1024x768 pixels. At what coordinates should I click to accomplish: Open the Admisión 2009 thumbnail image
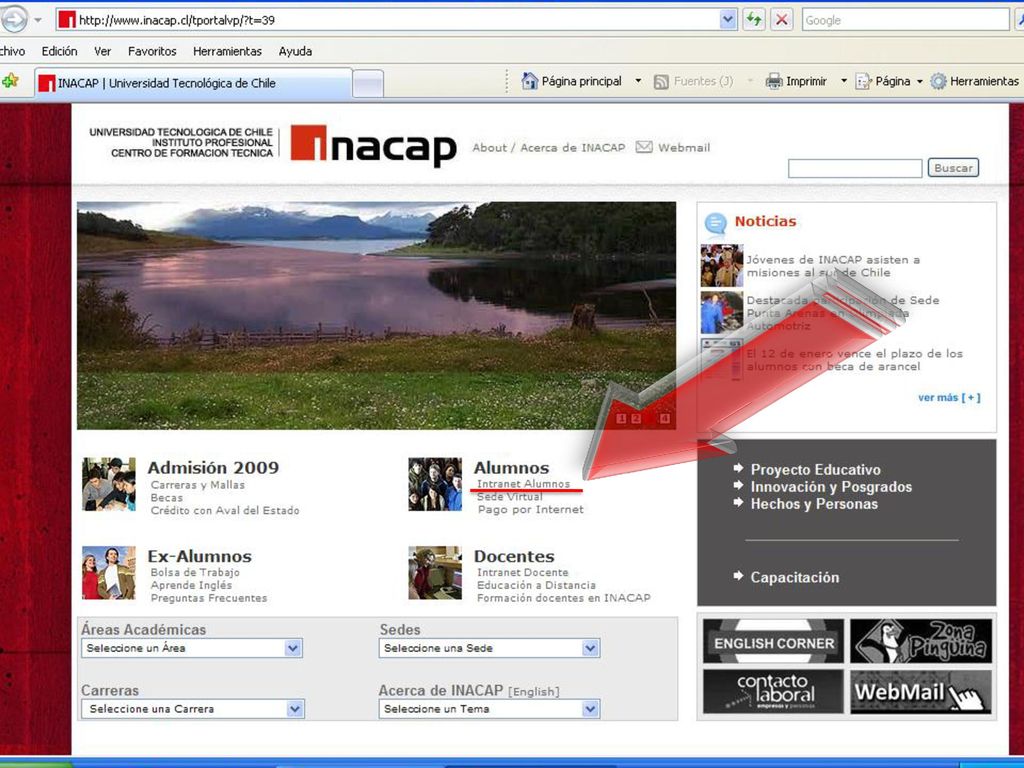[109, 484]
